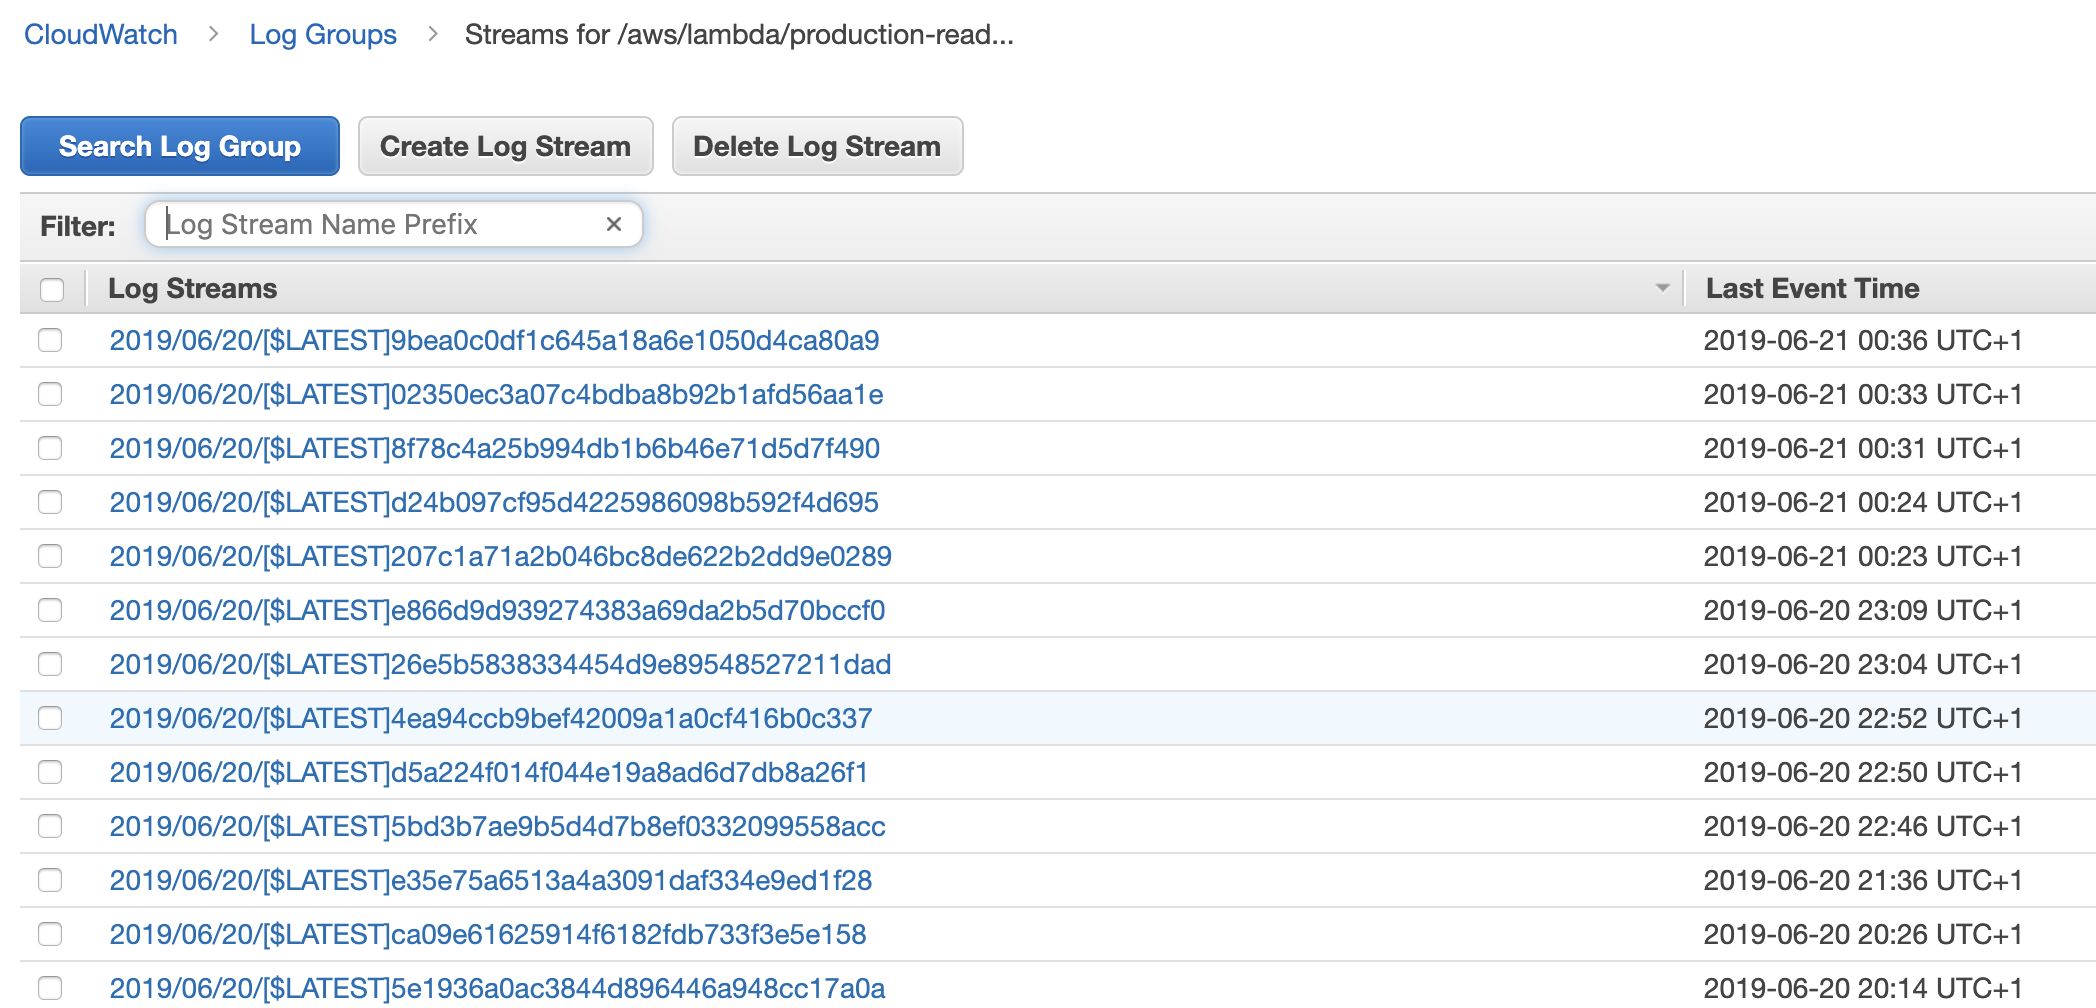Clear the filter with the X icon
This screenshot has width=2096, height=1008.
pos(614,224)
